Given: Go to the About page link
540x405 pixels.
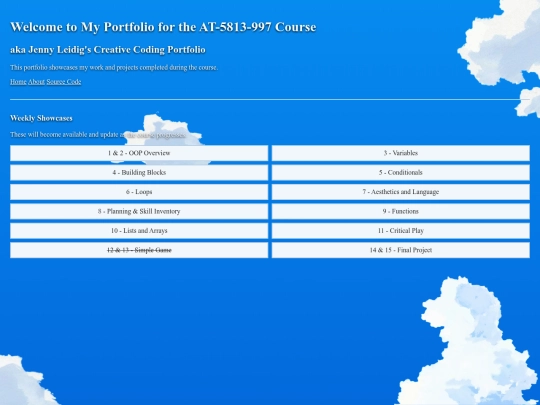Looking at the screenshot, I should click(x=36, y=82).
